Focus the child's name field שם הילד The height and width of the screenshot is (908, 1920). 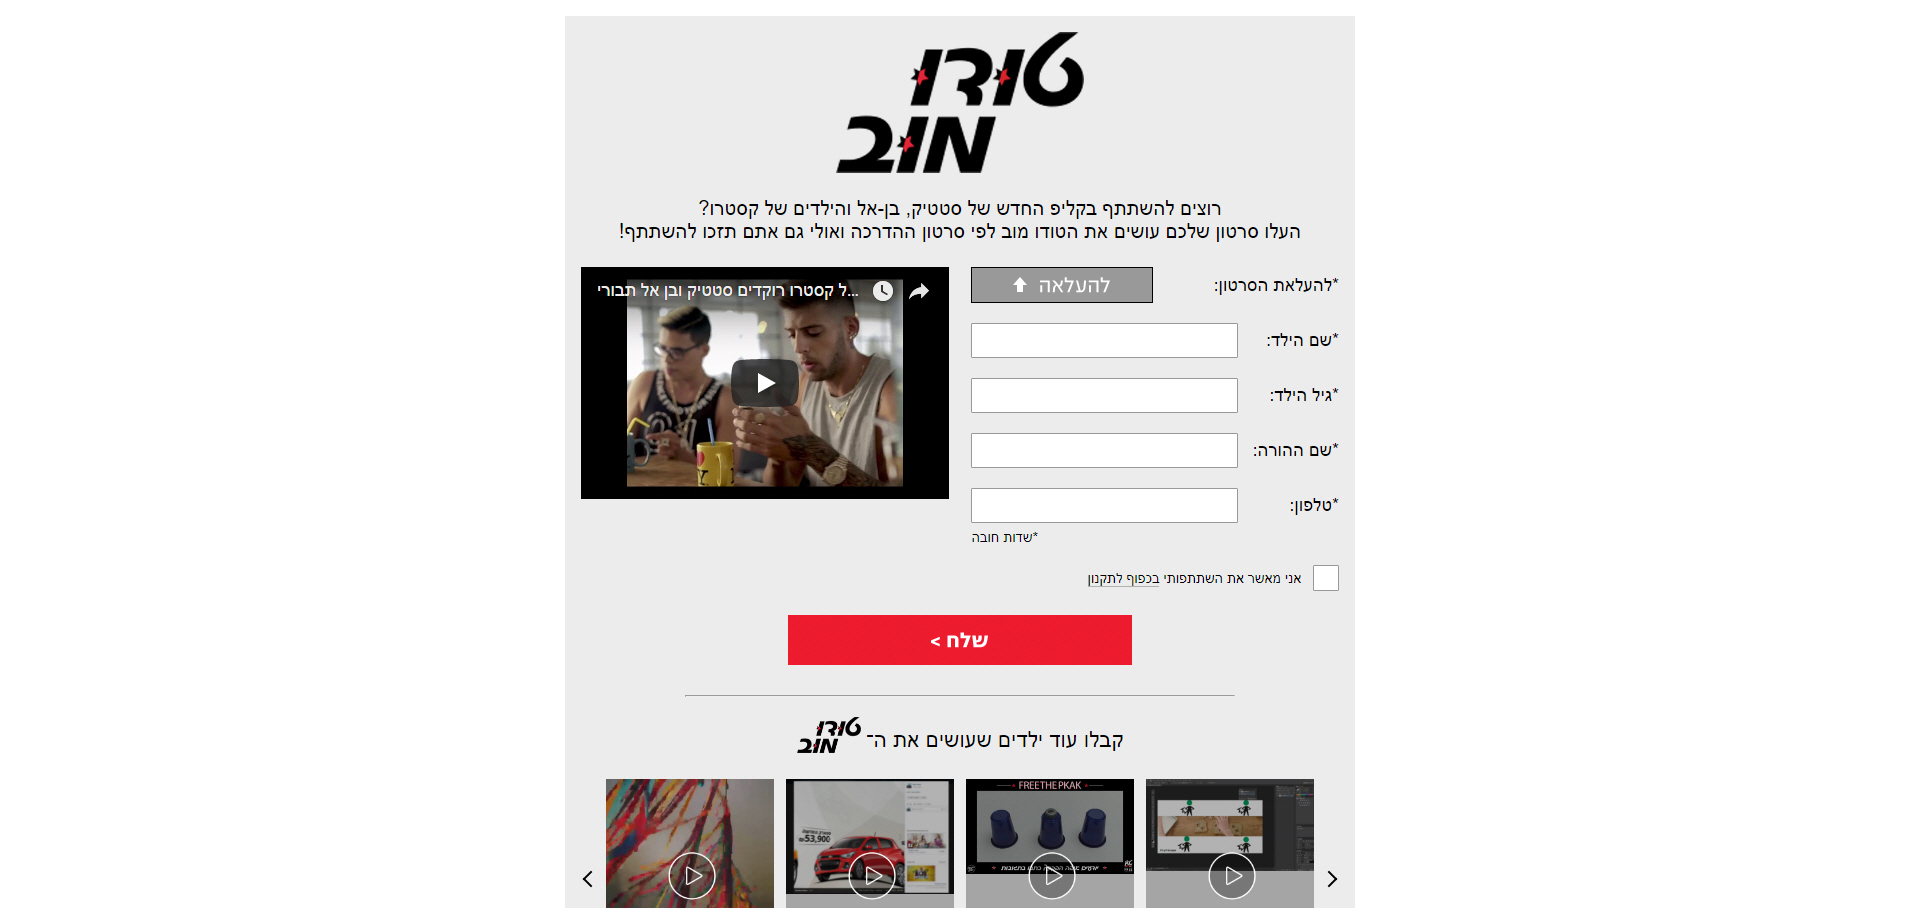pyautogui.click(x=1104, y=340)
